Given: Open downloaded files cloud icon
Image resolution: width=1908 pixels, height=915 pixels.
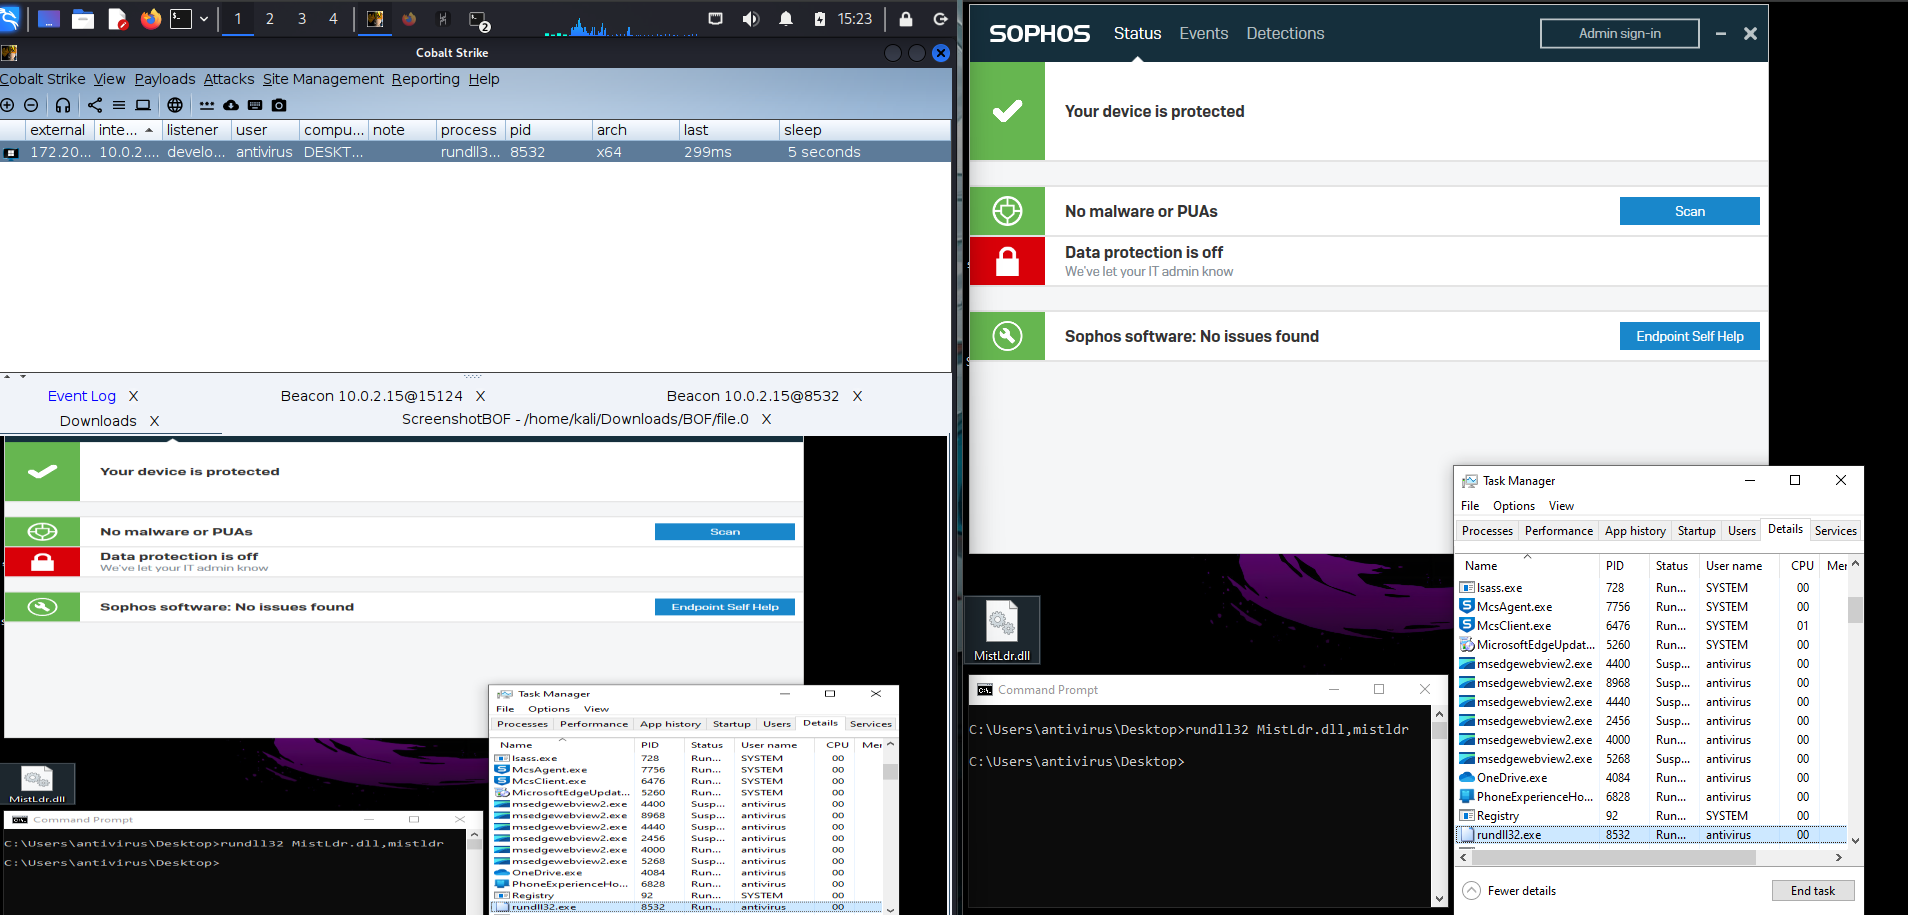Looking at the screenshot, I should (x=231, y=105).
